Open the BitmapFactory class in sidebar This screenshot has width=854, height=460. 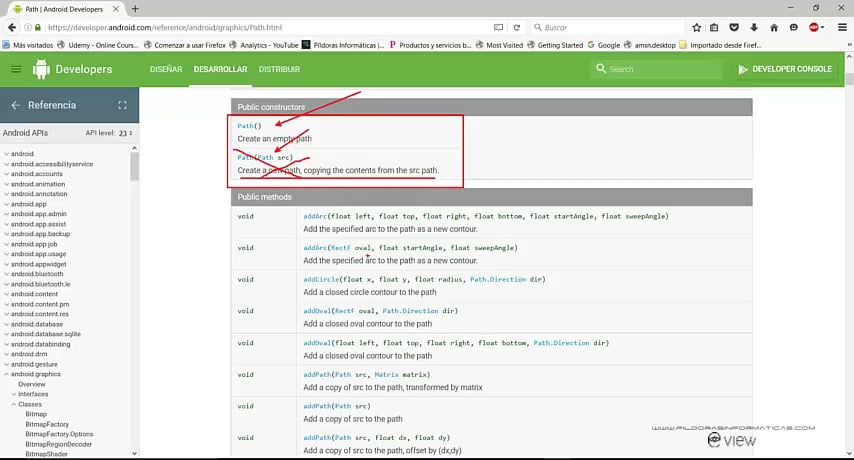[x=47, y=424]
